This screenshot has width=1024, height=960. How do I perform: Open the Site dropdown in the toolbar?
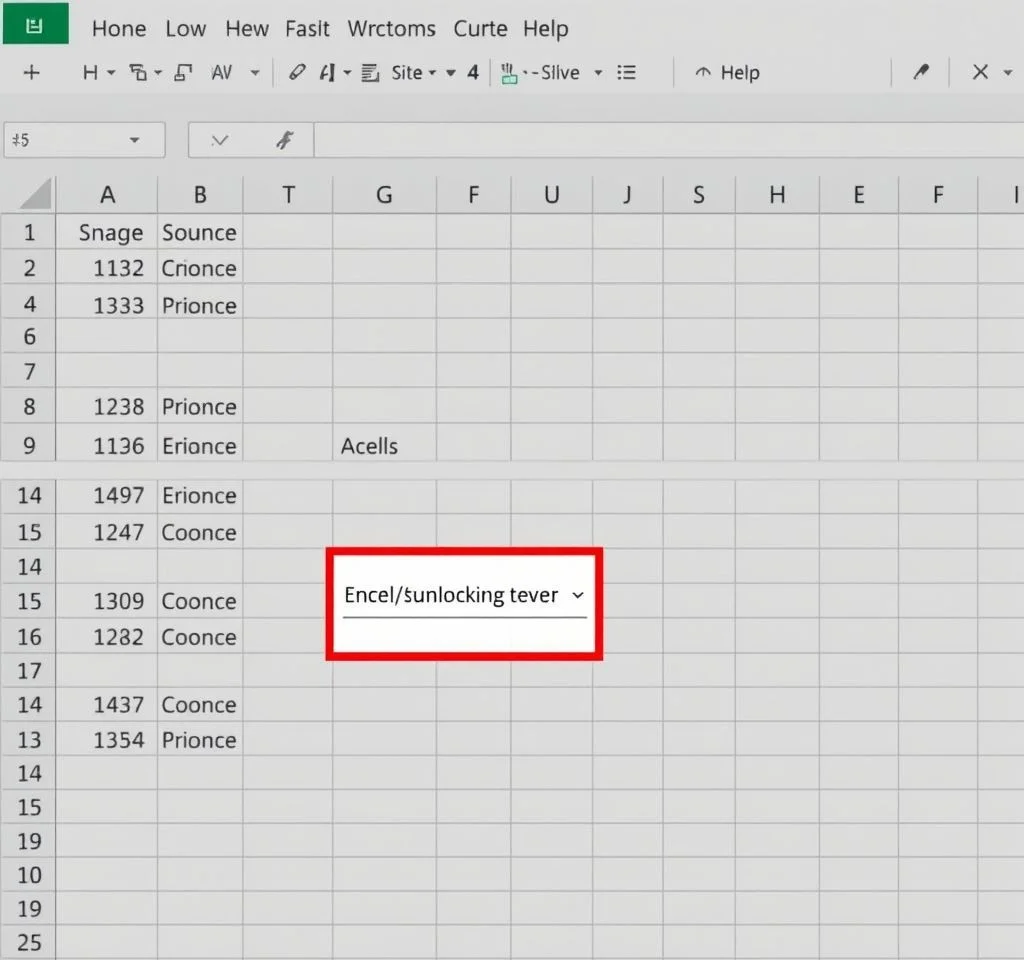point(414,73)
